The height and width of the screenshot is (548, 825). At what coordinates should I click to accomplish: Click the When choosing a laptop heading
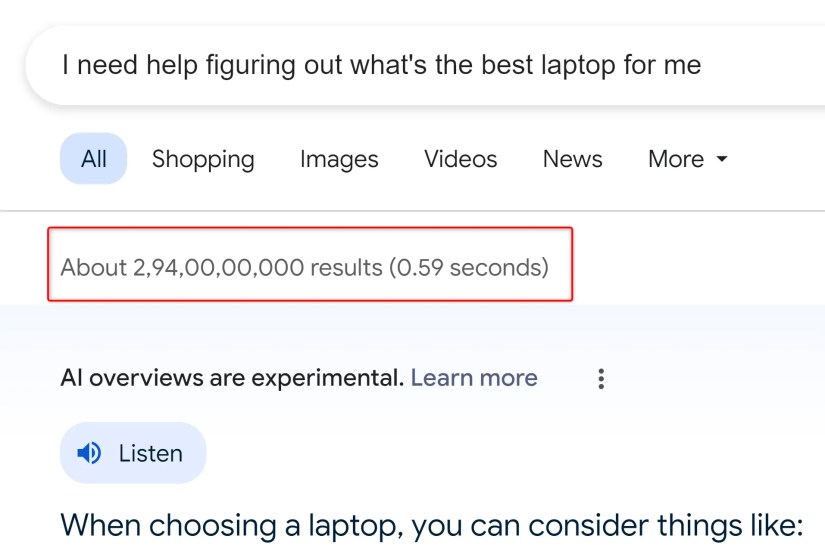432,525
